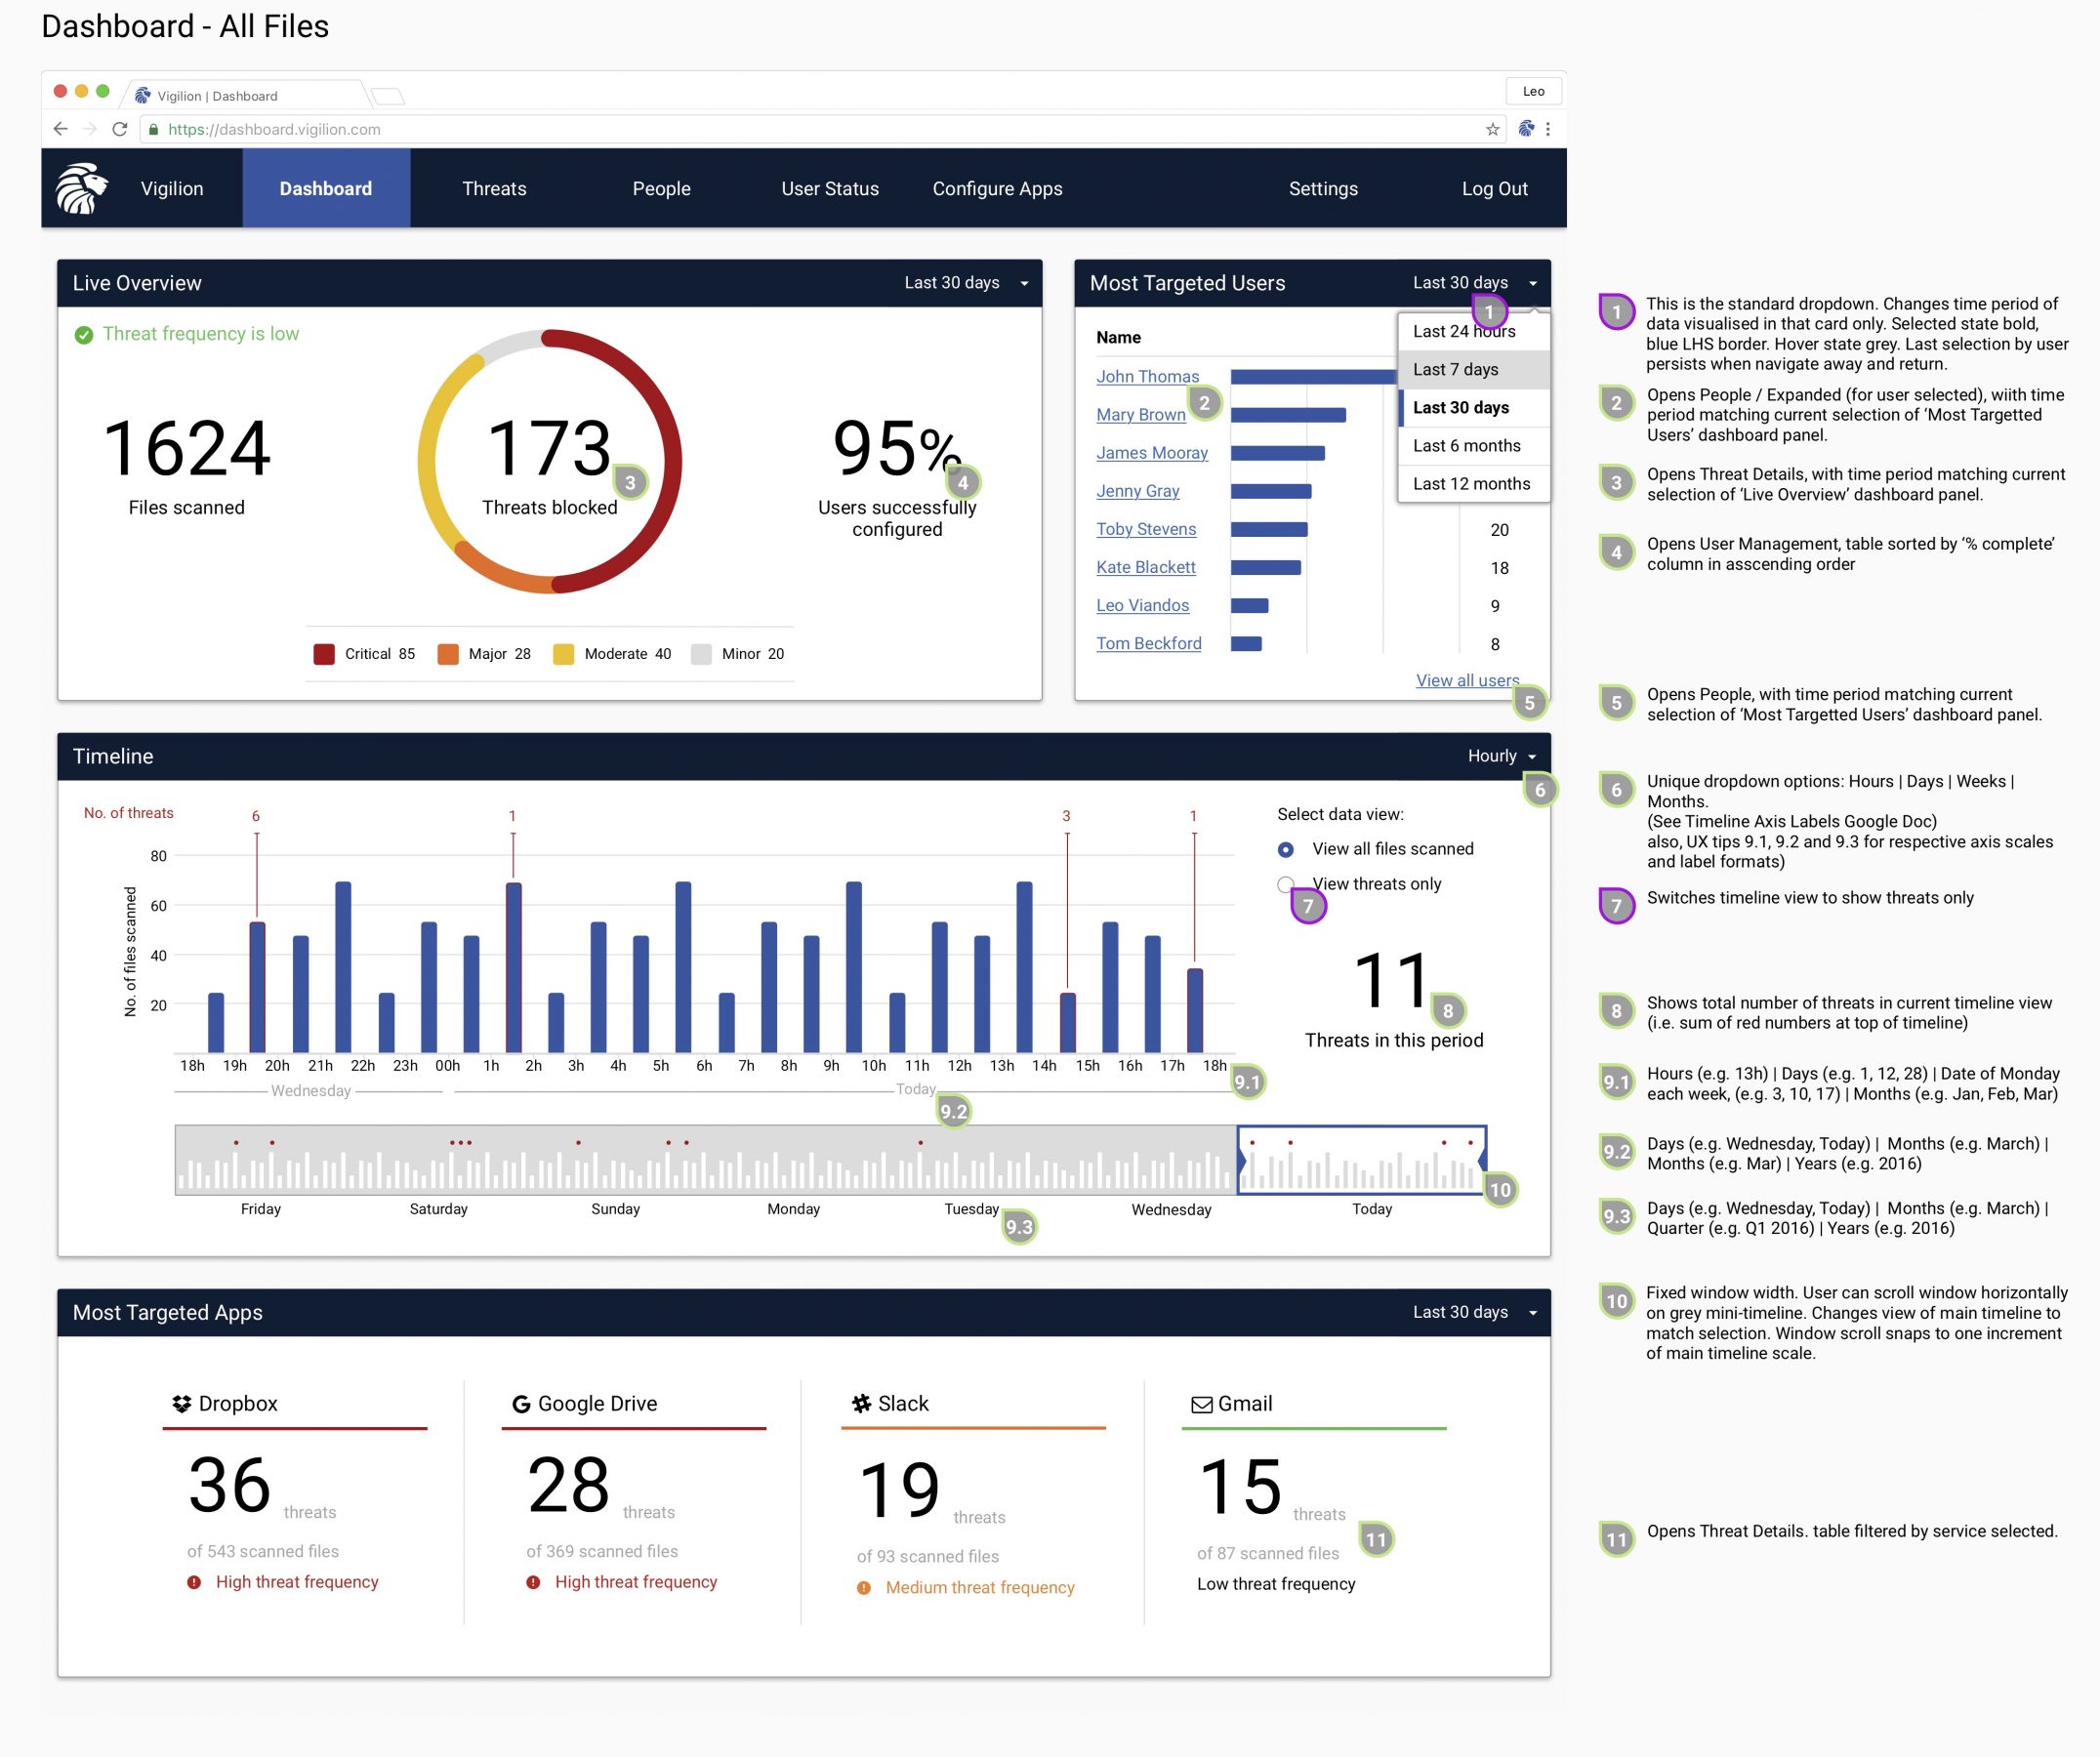Viewport: 2100px width, 1757px height.
Task: Go to Settings in the top navigation
Action: click(x=1323, y=188)
